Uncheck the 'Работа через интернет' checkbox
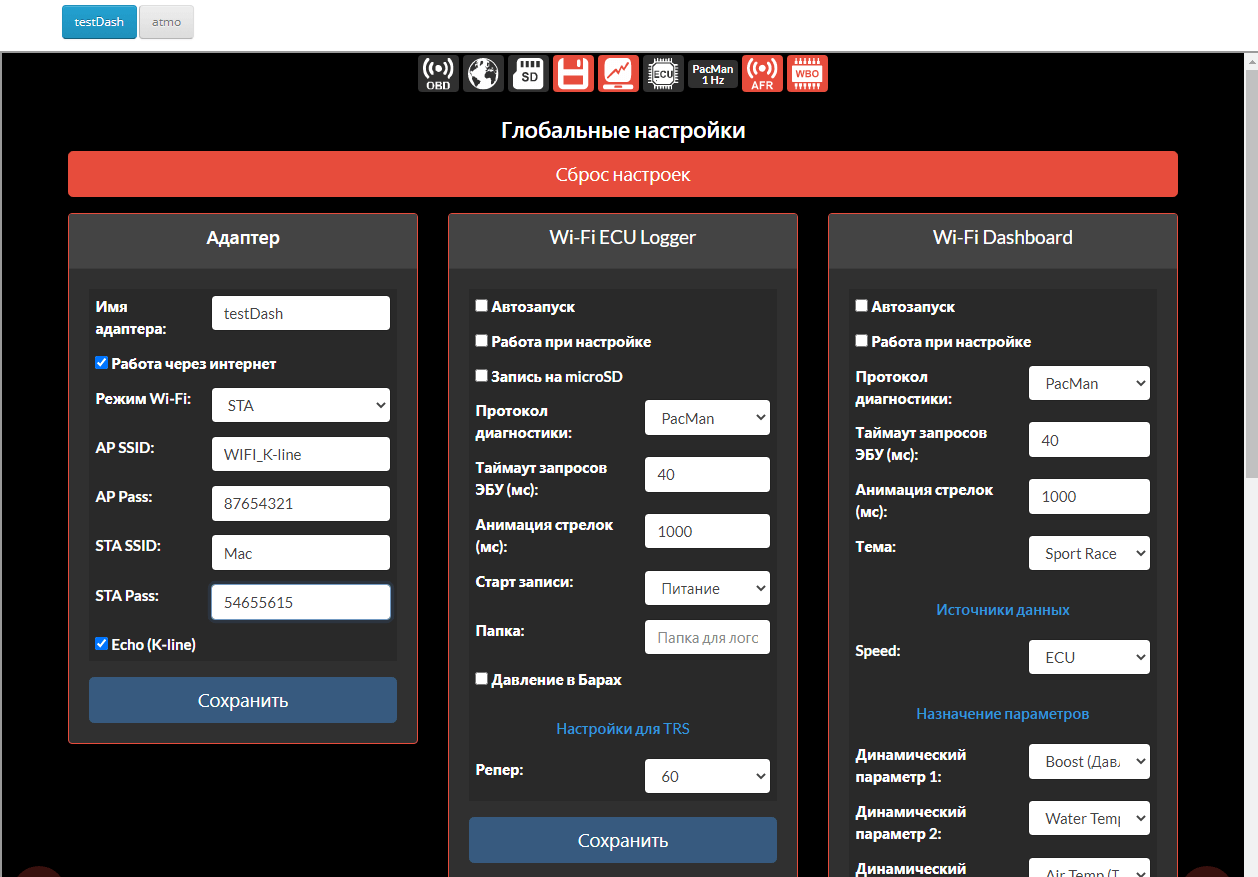The width and height of the screenshot is (1258, 877). [101, 363]
